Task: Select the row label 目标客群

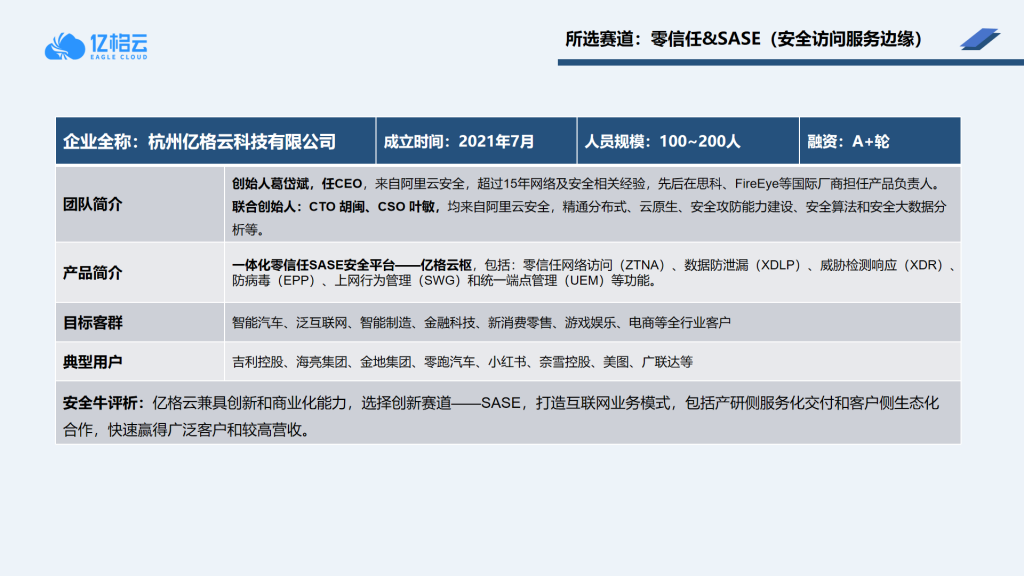Action: 92,323
